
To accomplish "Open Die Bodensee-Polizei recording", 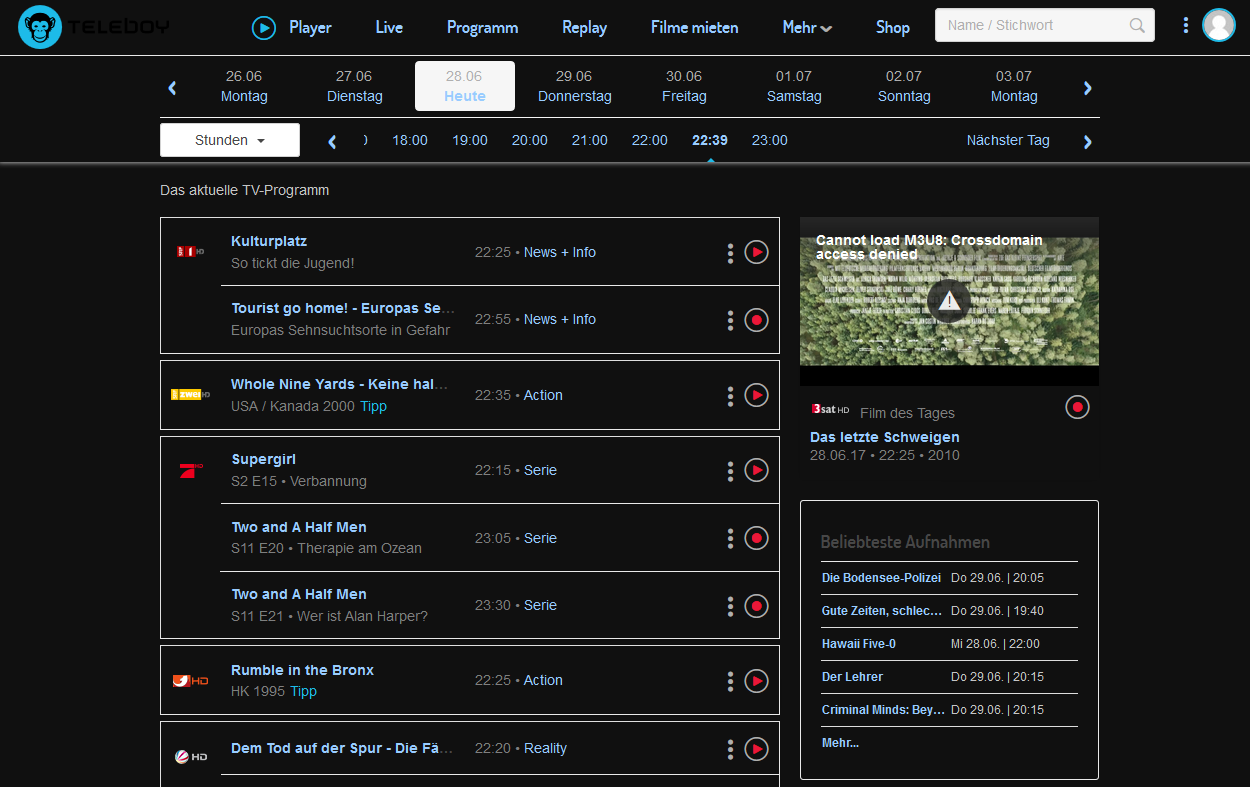I will point(881,578).
